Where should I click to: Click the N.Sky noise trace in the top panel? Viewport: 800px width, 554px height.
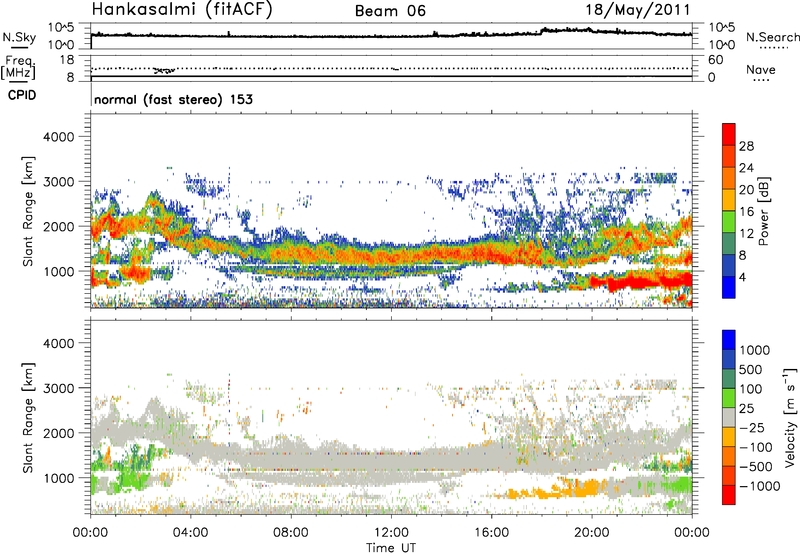[391, 35]
